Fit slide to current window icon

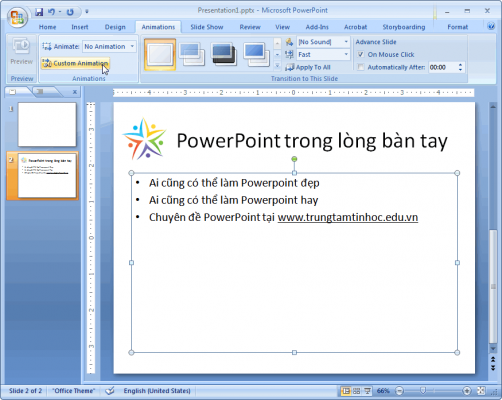481,391
